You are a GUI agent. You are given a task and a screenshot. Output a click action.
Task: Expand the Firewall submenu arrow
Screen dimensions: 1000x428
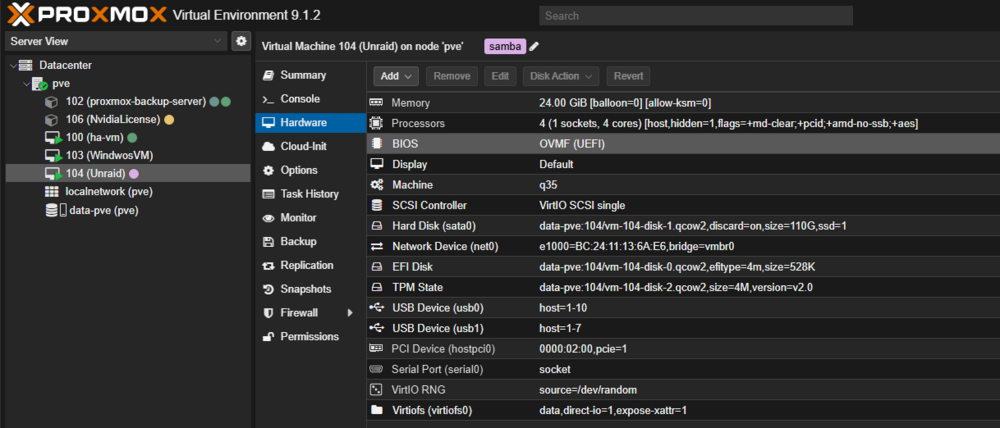[349, 313]
